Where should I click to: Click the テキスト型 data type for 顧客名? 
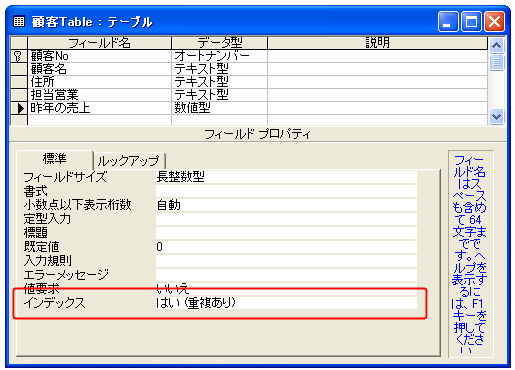pos(219,69)
